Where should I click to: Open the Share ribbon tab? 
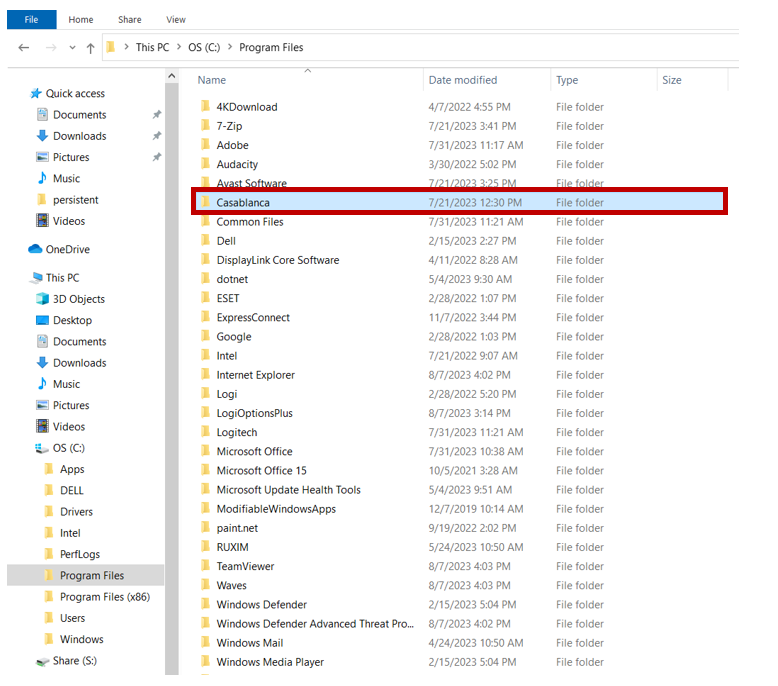[x=130, y=19]
